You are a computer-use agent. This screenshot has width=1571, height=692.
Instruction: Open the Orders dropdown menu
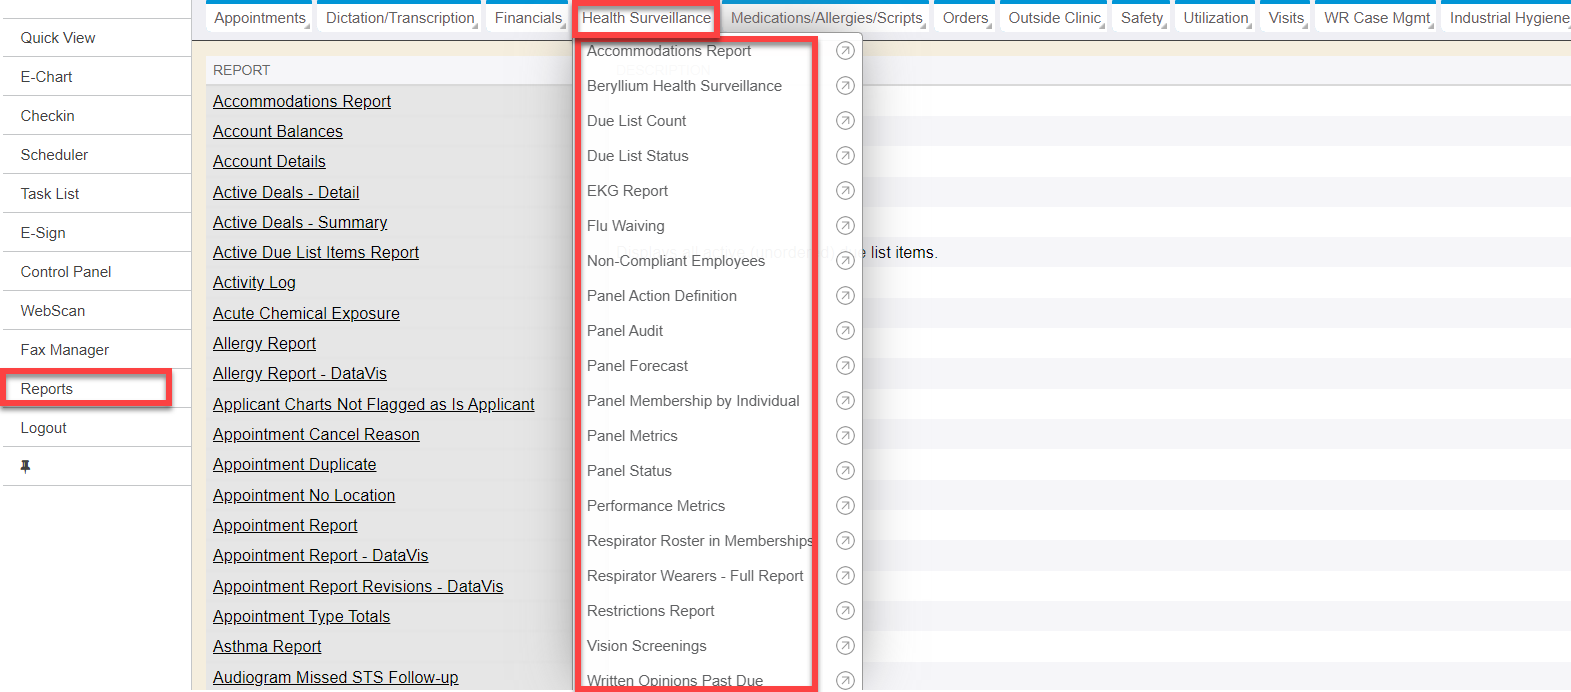point(966,18)
